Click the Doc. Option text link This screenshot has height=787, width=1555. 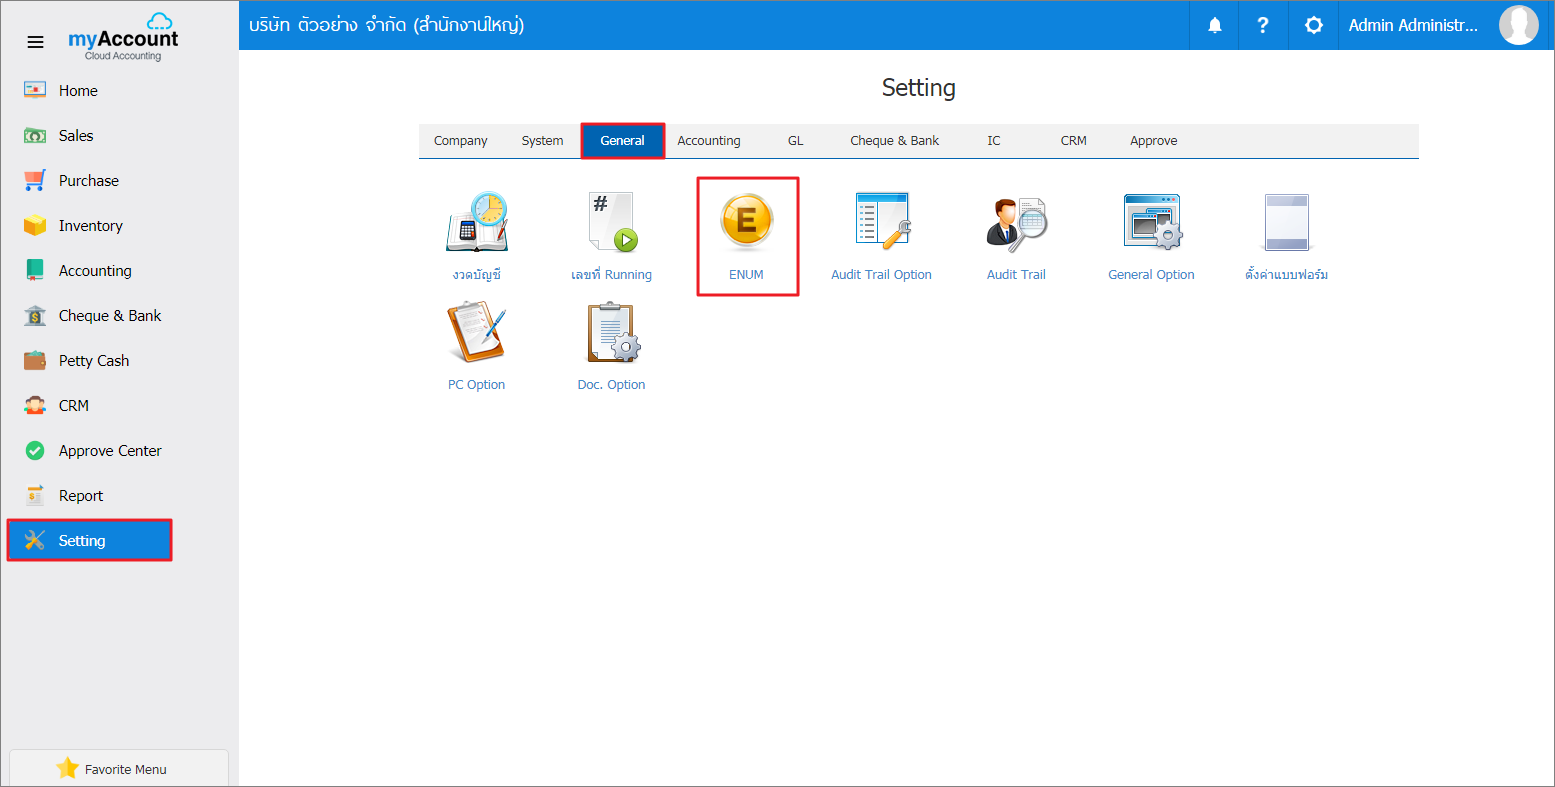pos(611,385)
